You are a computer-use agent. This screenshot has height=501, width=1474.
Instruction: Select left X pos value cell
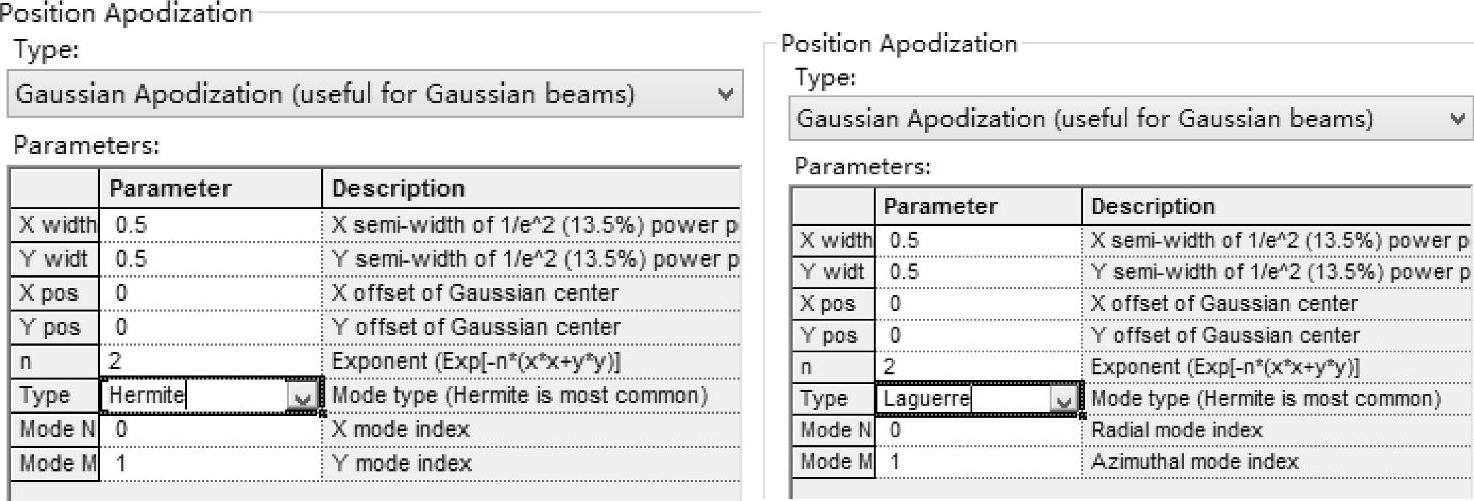[210, 294]
